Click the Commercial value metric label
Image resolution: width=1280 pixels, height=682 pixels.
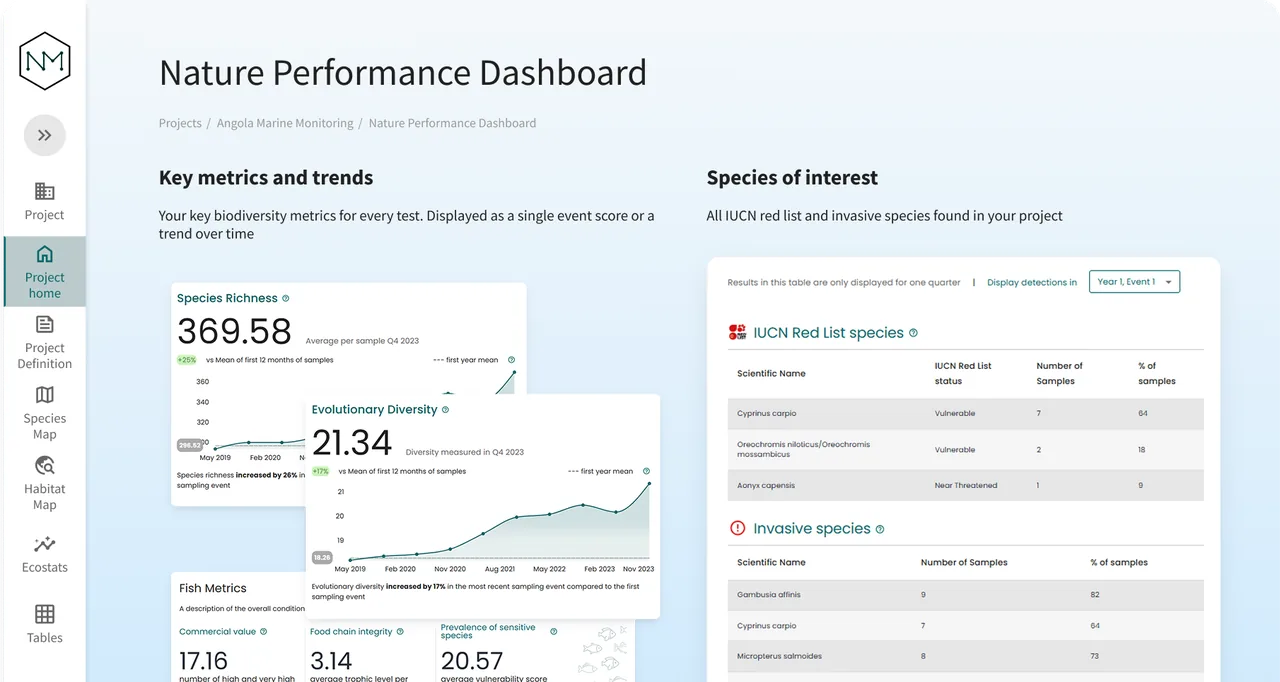pyautogui.click(x=218, y=632)
